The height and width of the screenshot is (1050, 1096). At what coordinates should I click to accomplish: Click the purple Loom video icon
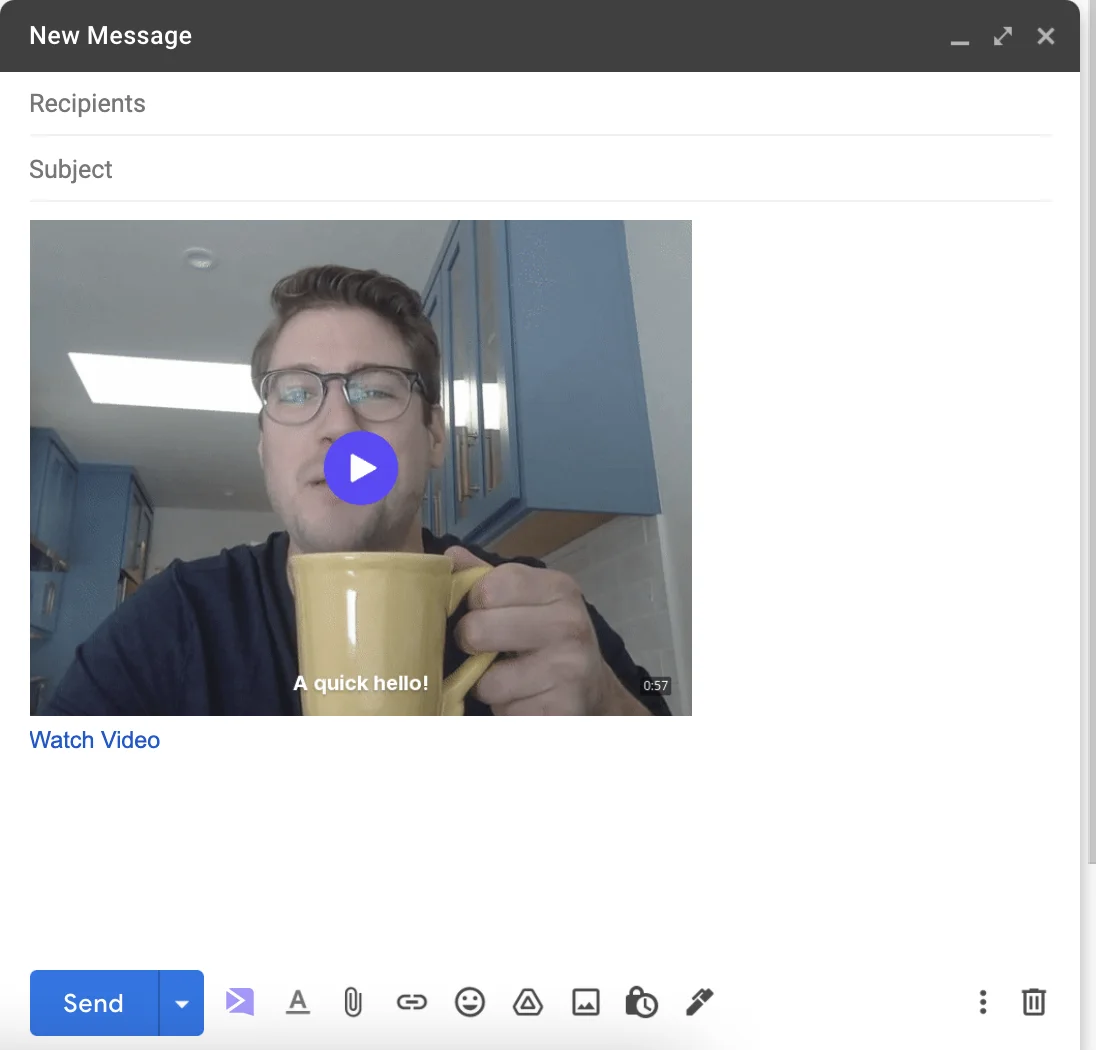tap(240, 1002)
